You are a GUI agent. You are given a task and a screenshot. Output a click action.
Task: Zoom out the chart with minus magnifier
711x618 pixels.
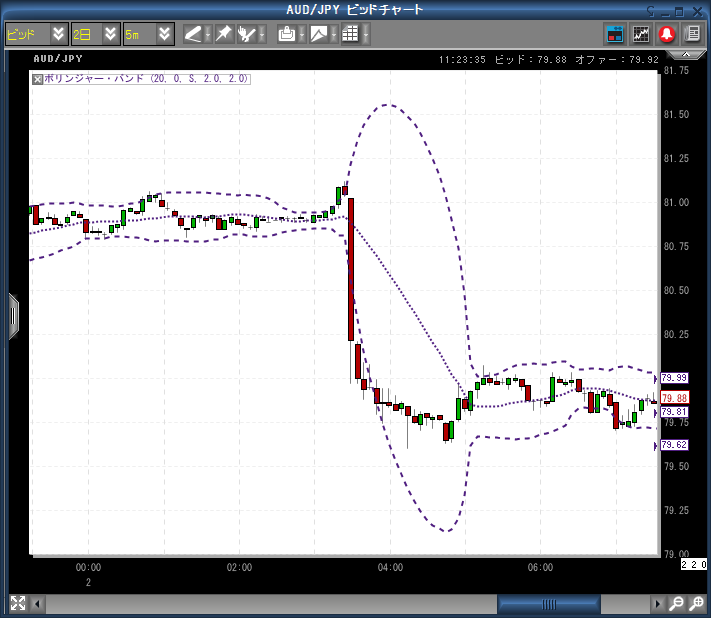tap(677, 603)
